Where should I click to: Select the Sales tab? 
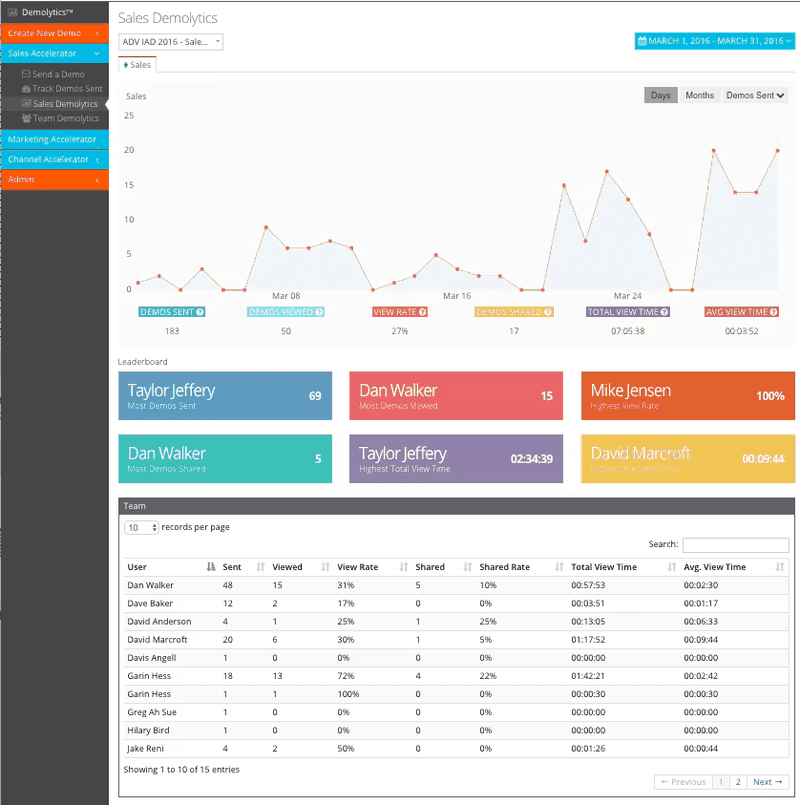point(137,64)
